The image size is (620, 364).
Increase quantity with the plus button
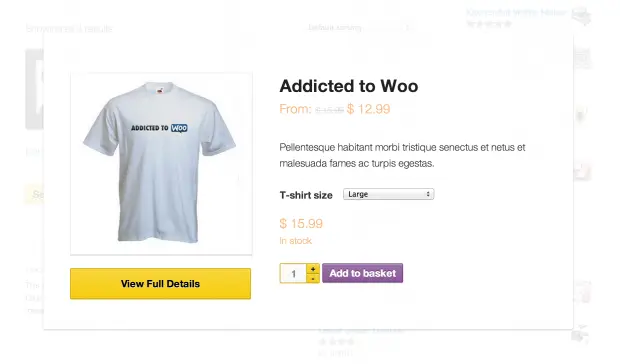pos(313,269)
